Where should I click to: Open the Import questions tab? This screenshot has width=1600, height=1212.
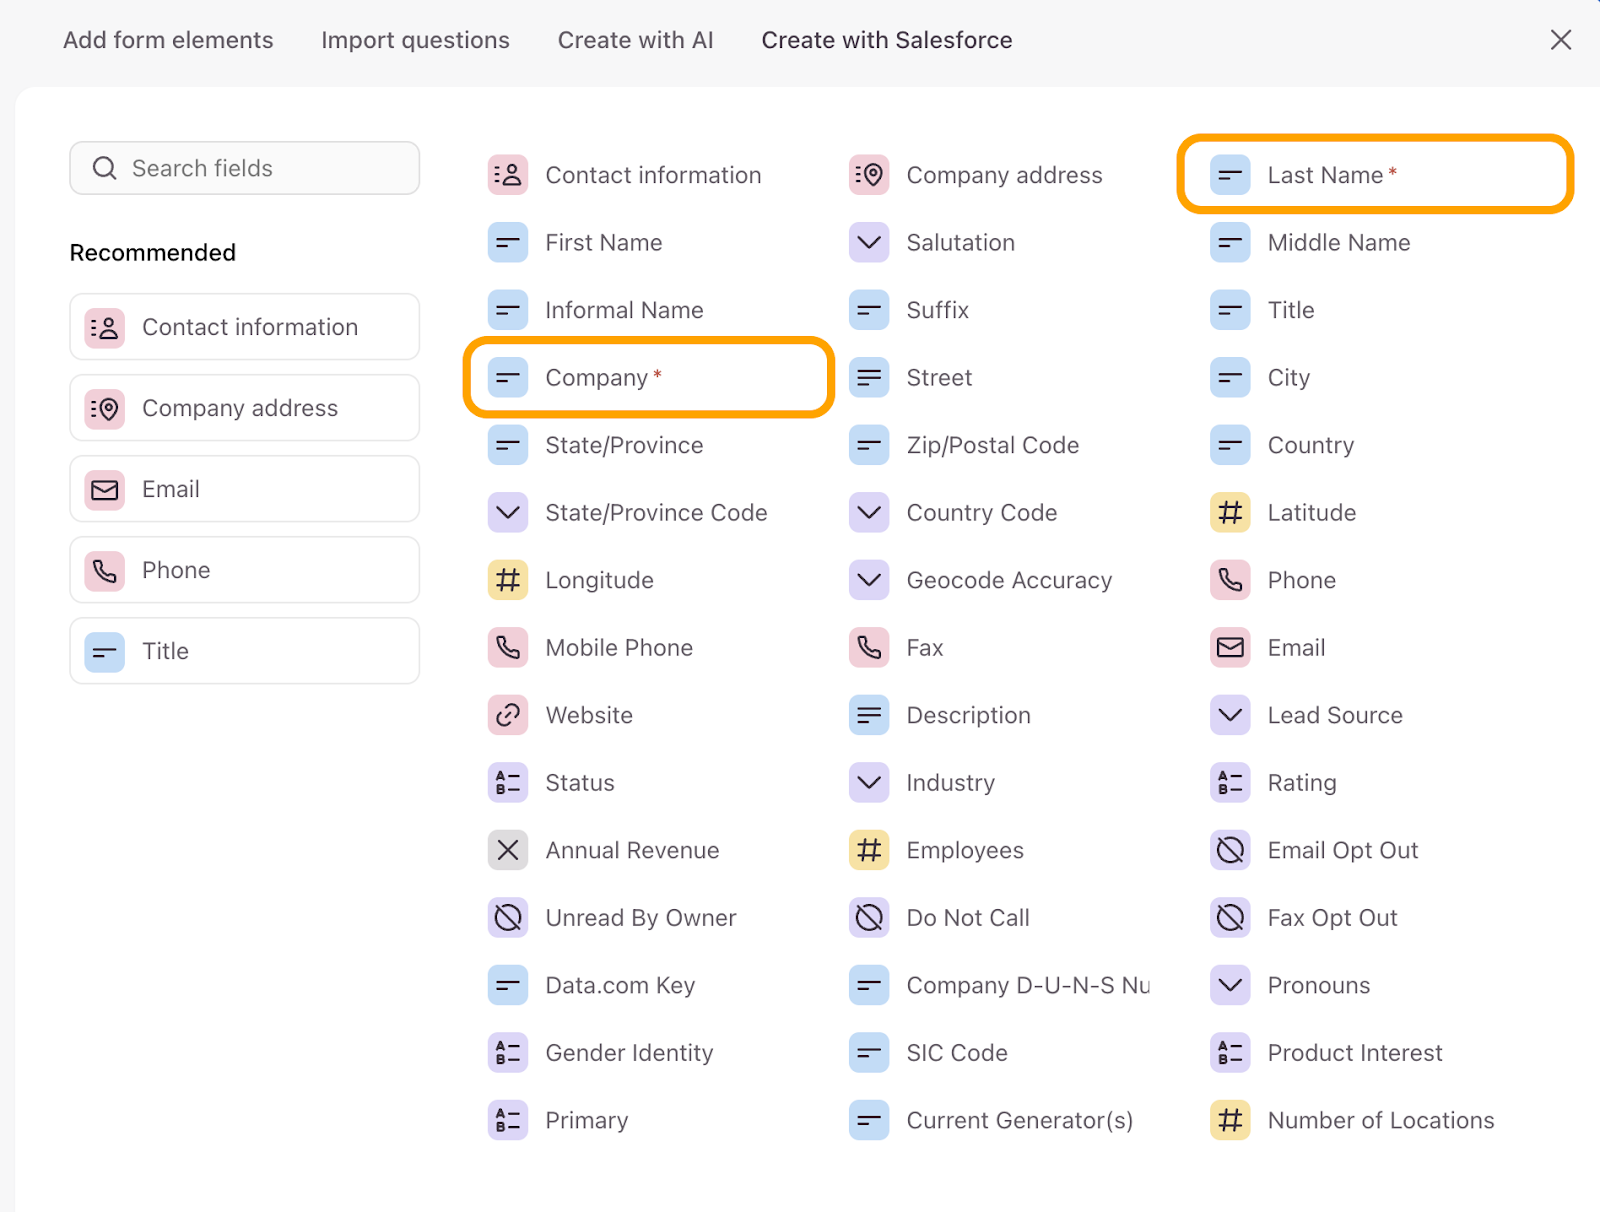pyautogui.click(x=415, y=40)
